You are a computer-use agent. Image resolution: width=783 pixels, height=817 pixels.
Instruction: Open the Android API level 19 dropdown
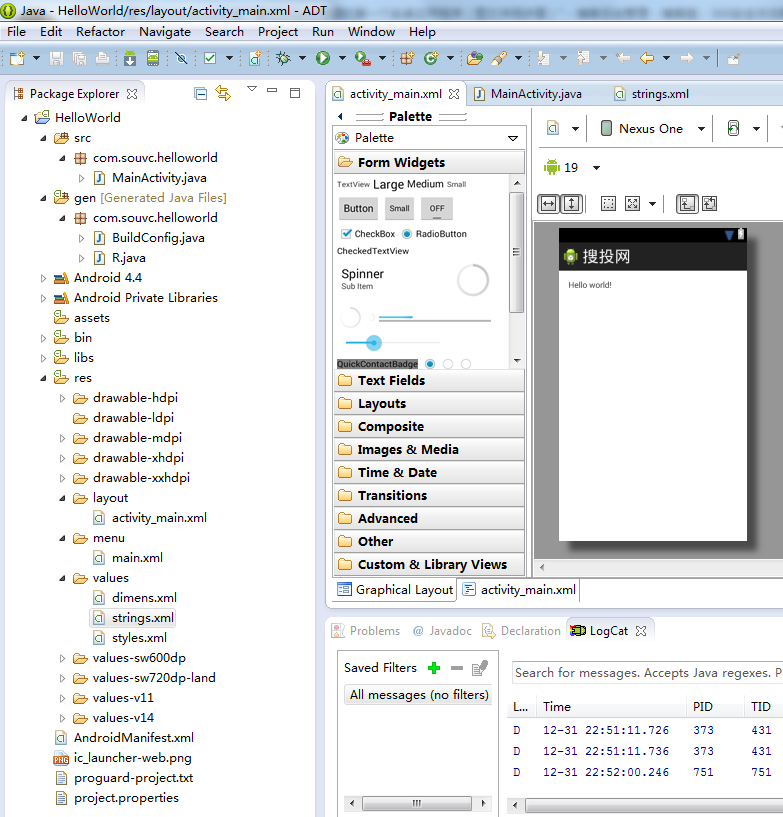pyautogui.click(x=573, y=168)
